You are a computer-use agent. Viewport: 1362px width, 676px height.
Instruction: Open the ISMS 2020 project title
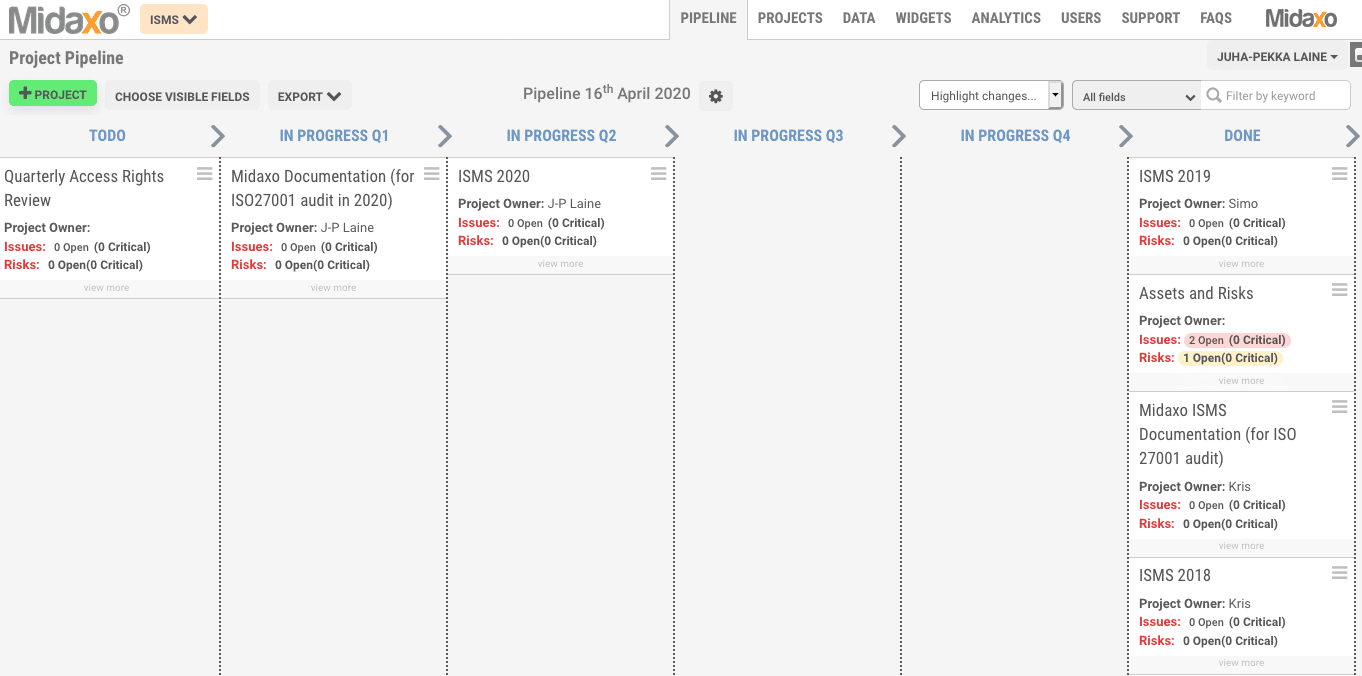[x=494, y=176]
